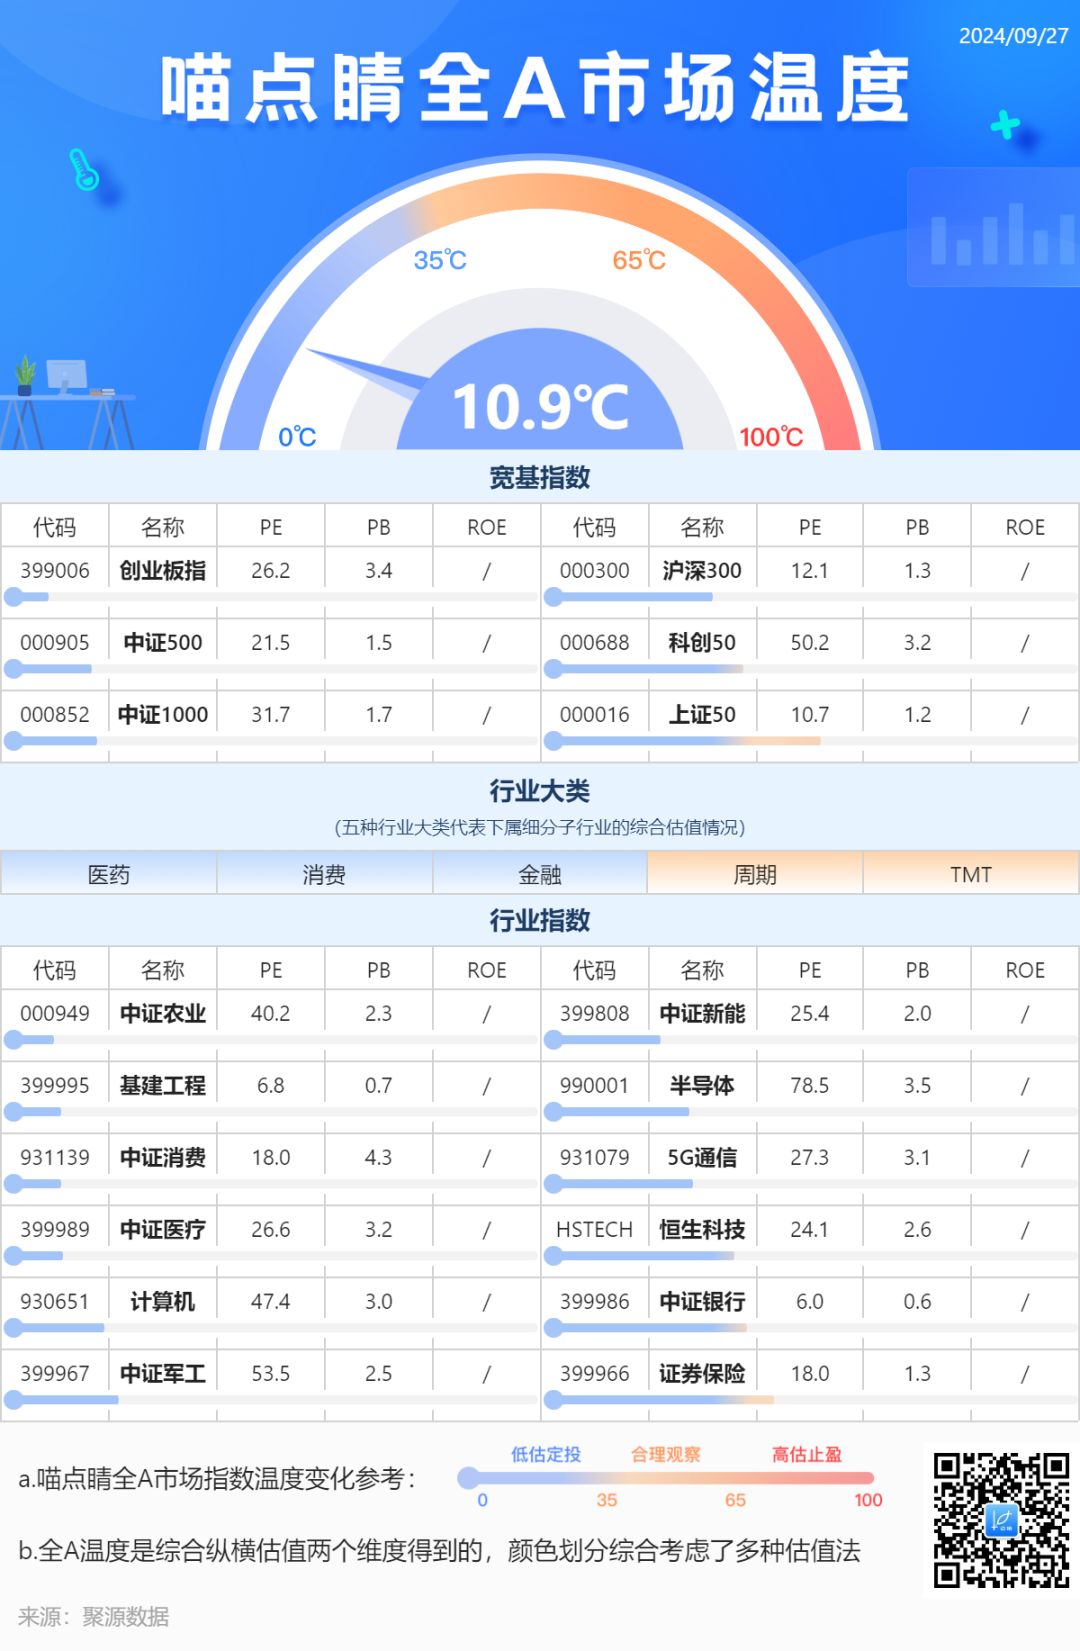Click the 35℃ gauge label
Image resolution: width=1080 pixels, height=1651 pixels.
click(x=440, y=260)
